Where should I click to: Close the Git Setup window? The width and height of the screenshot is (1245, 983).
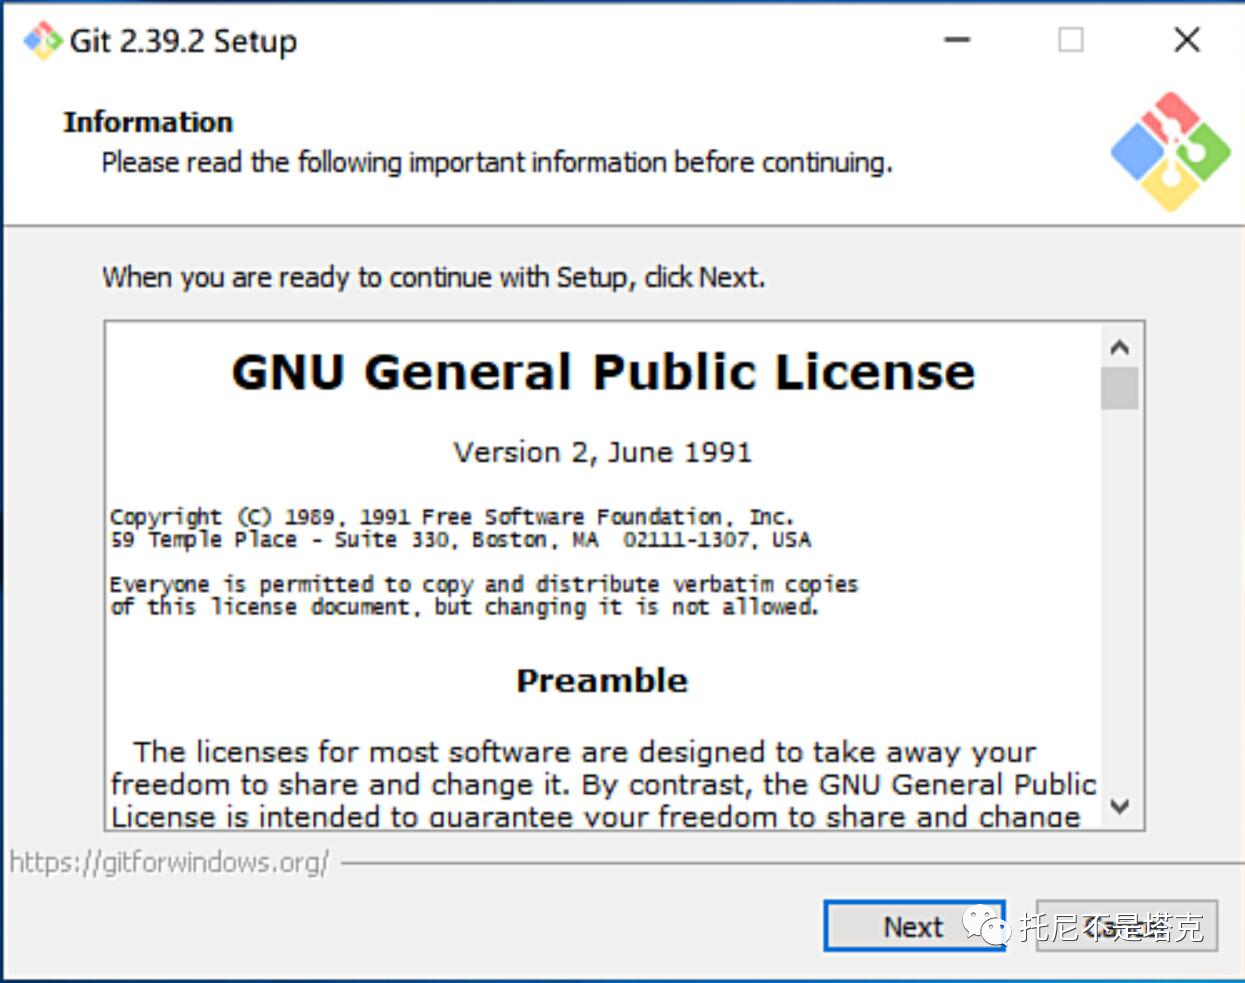coord(1187,40)
